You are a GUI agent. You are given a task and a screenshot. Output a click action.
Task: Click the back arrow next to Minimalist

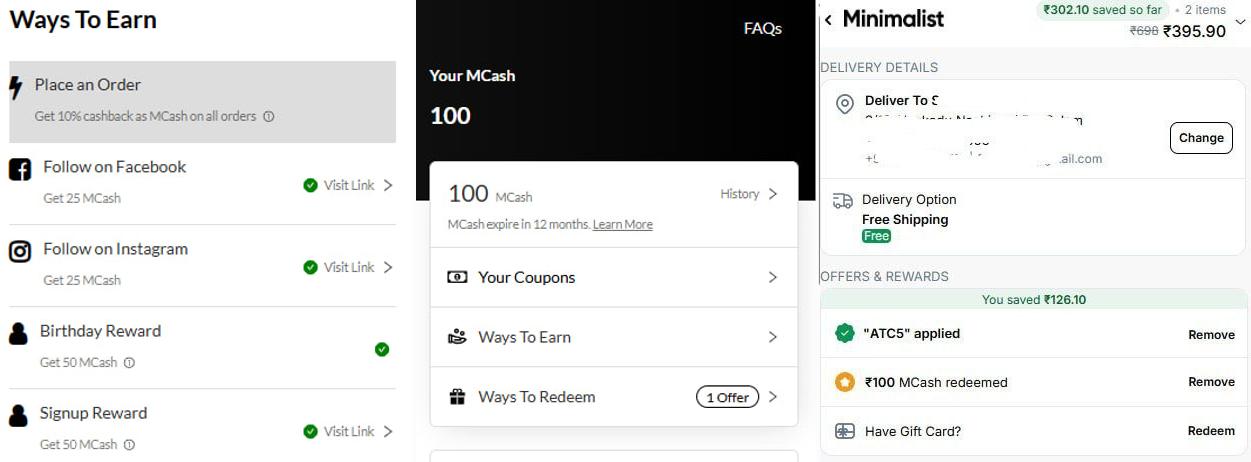coord(828,20)
